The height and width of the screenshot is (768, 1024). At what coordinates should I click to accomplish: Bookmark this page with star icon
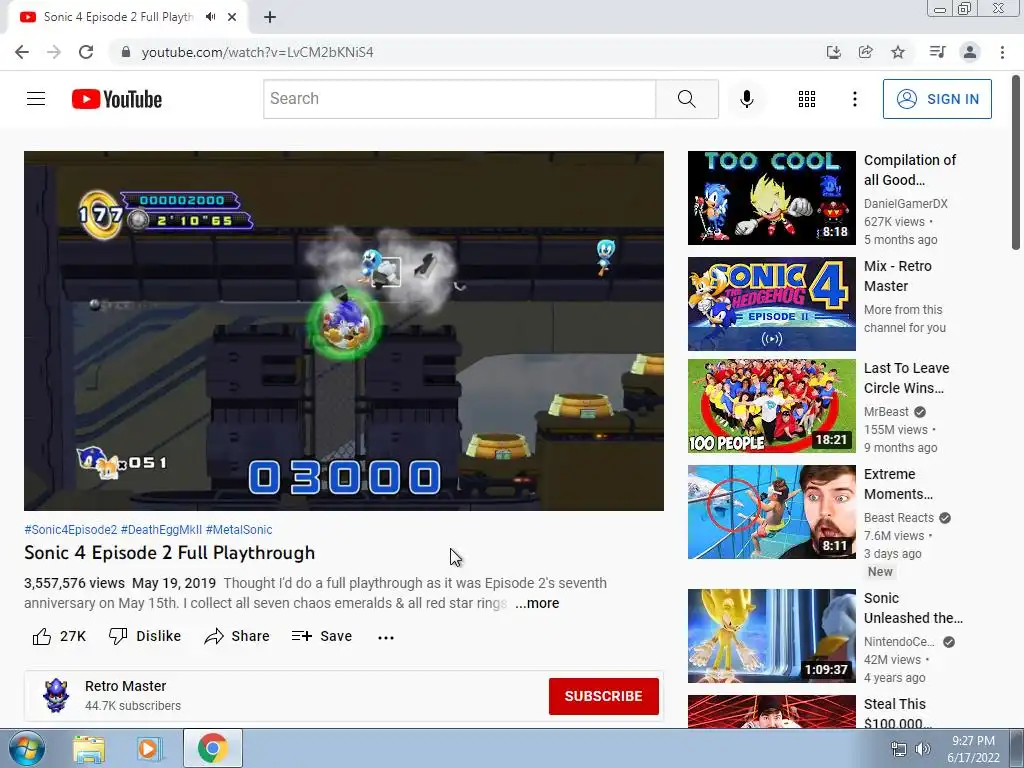coord(898,52)
